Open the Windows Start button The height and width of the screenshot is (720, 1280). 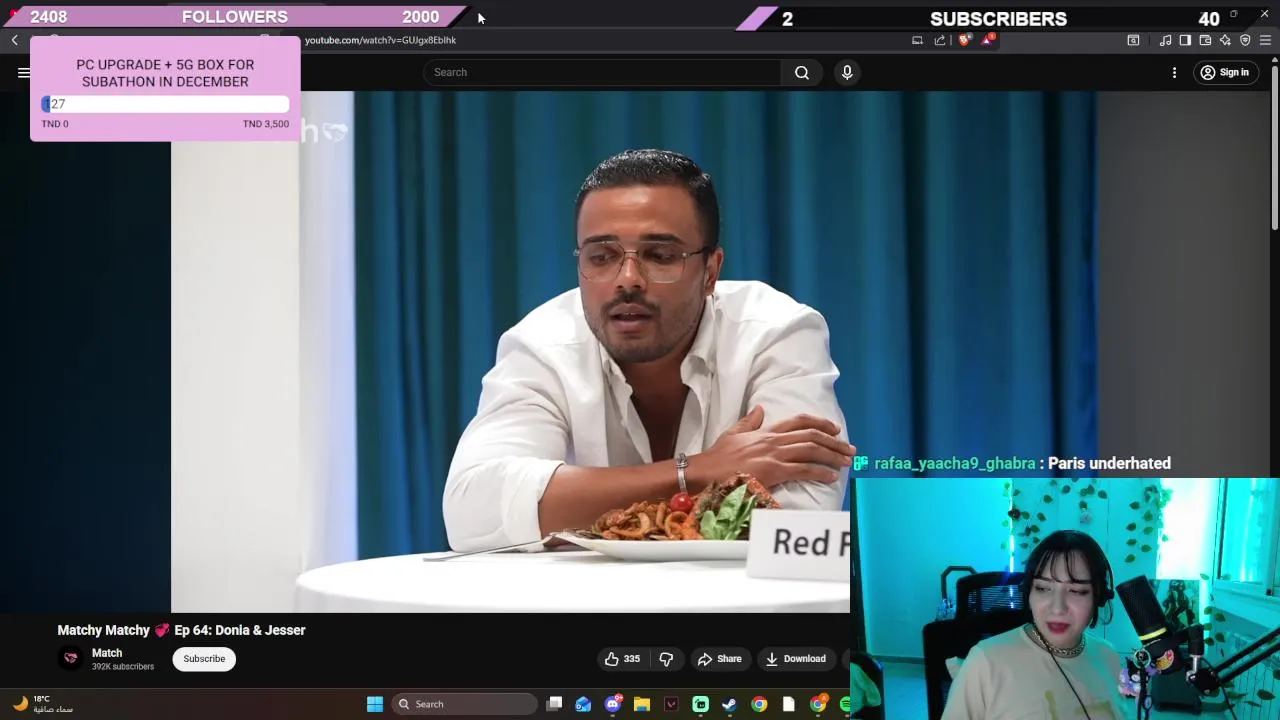(x=375, y=704)
